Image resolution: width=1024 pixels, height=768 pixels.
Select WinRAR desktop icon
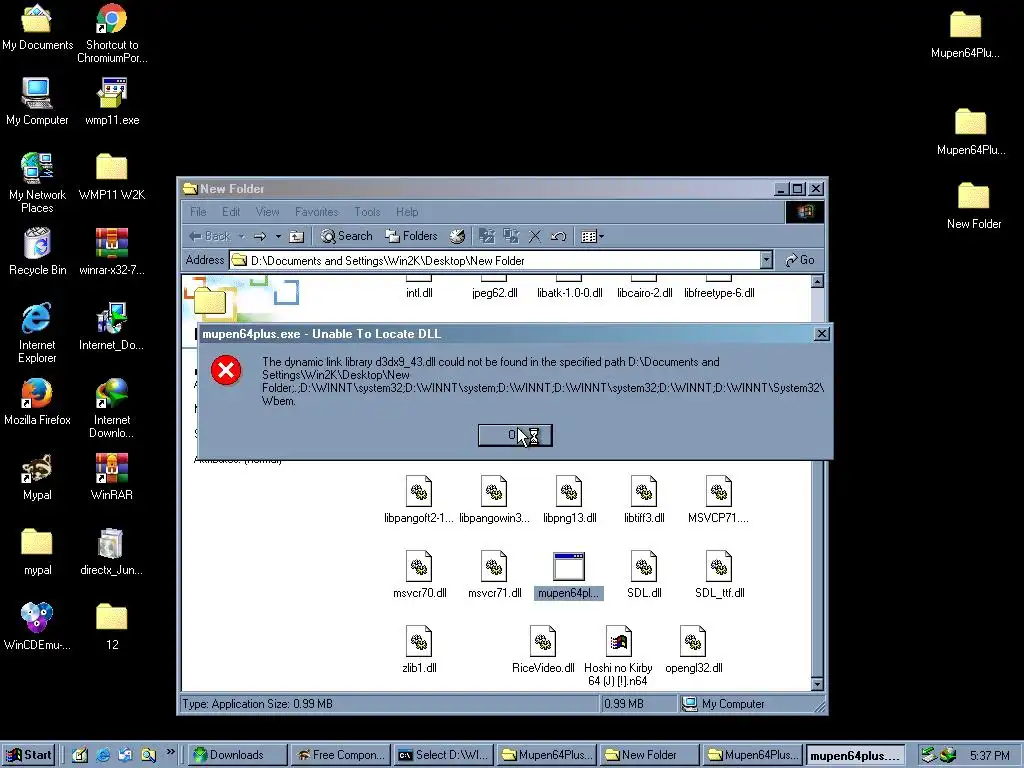[x=112, y=477]
